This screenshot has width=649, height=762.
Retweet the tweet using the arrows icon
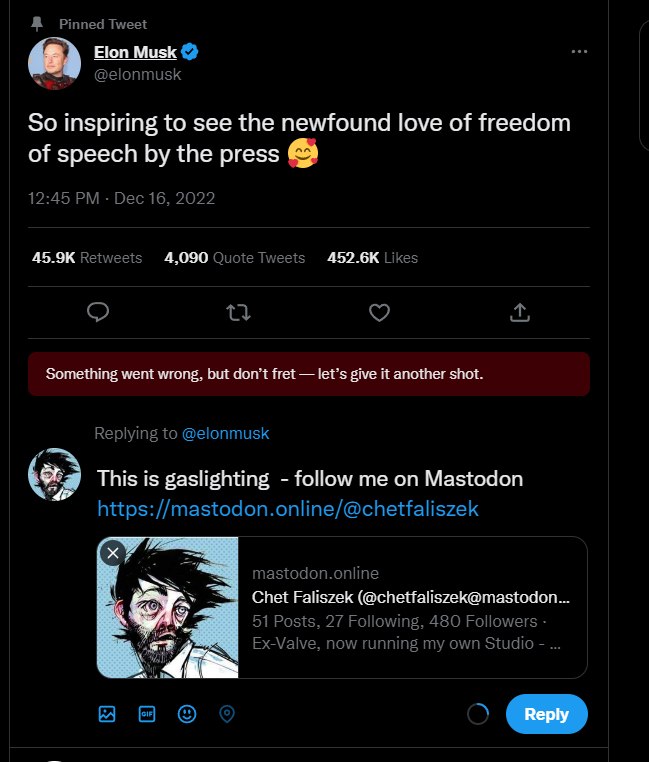pos(239,313)
